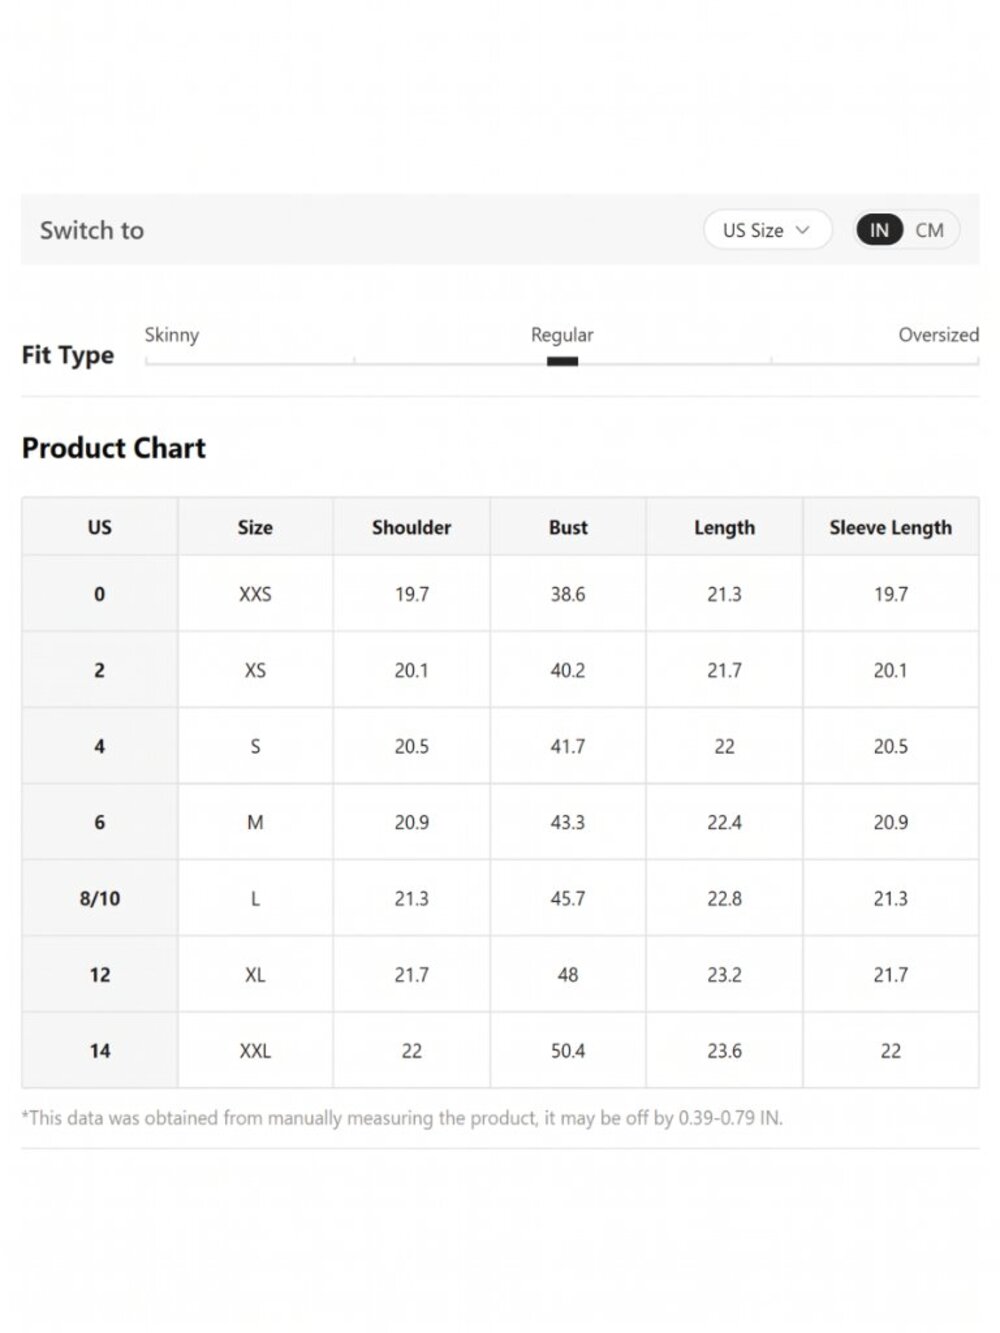Click the Switch to label
1000x1333 pixels.
[92, 230]
